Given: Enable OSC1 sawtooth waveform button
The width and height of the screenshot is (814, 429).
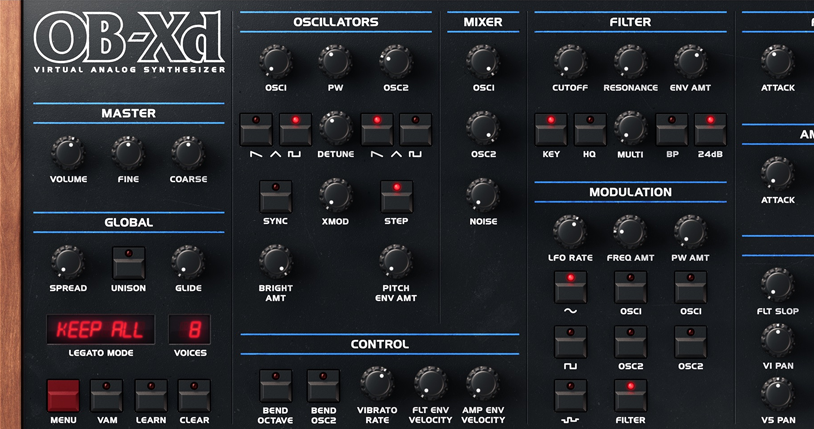Looking at the screenshot, I should 256,130.
